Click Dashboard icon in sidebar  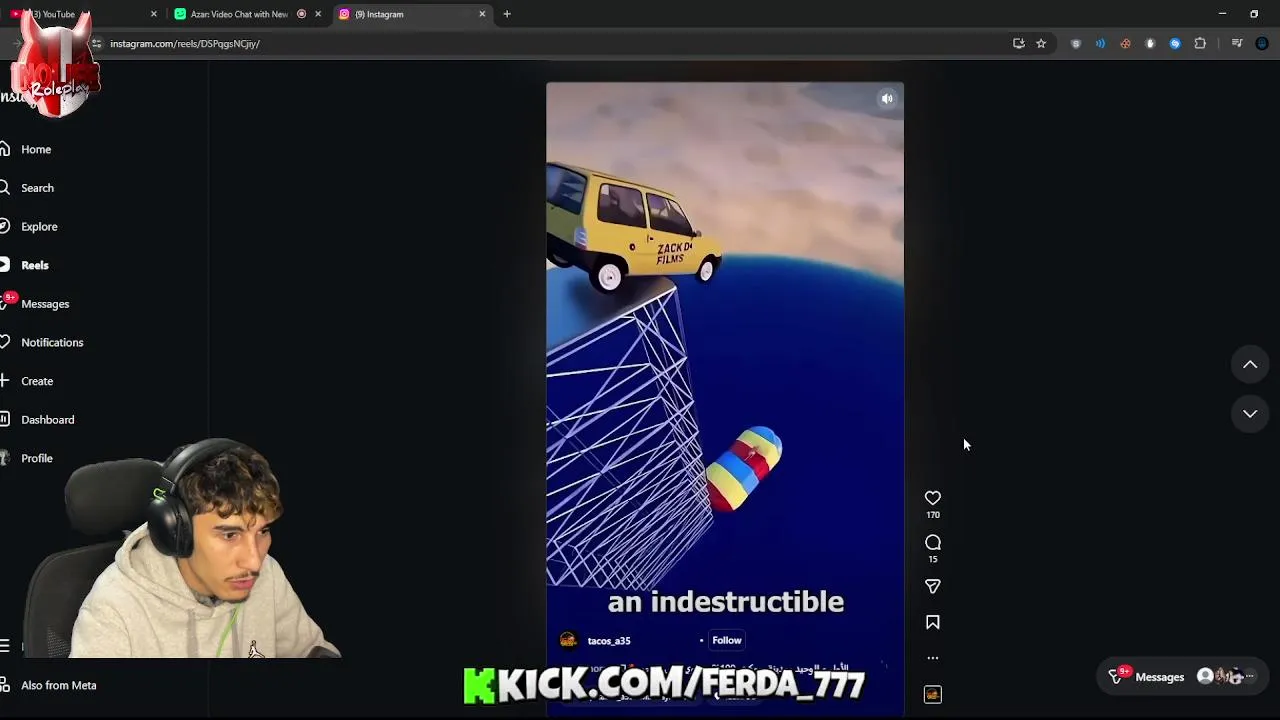coord(5,420)
